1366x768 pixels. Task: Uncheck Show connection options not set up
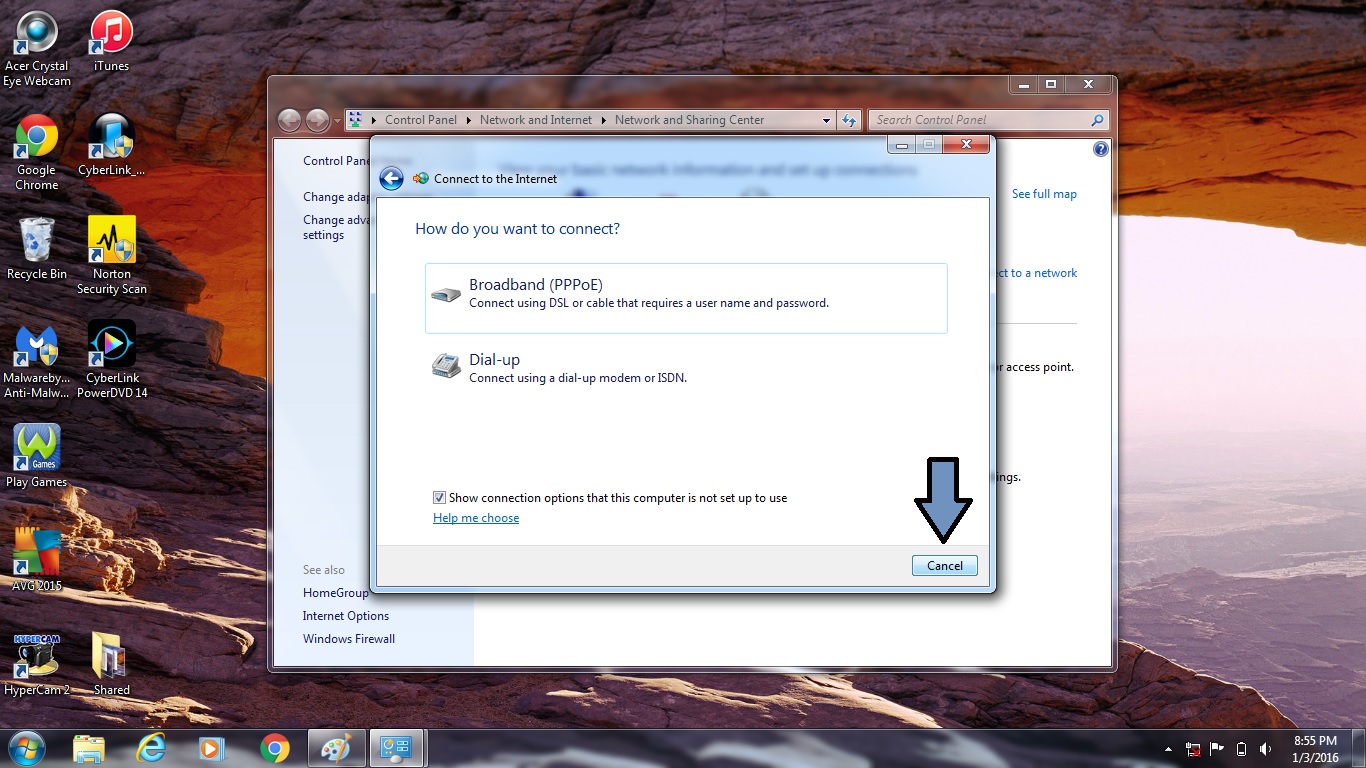(439, 498)
